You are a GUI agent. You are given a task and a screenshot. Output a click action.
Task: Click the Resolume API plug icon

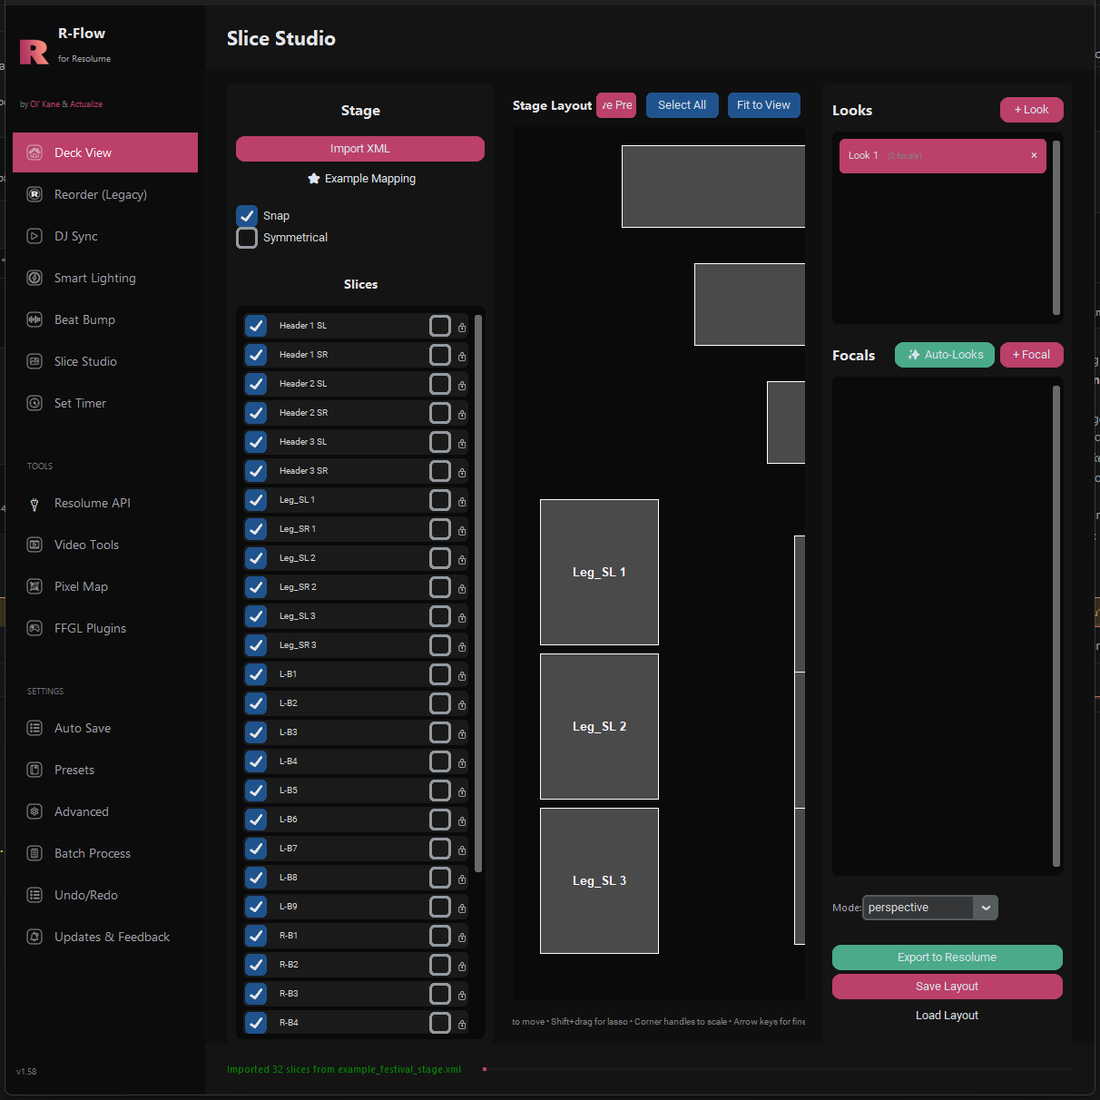(34, 504)
